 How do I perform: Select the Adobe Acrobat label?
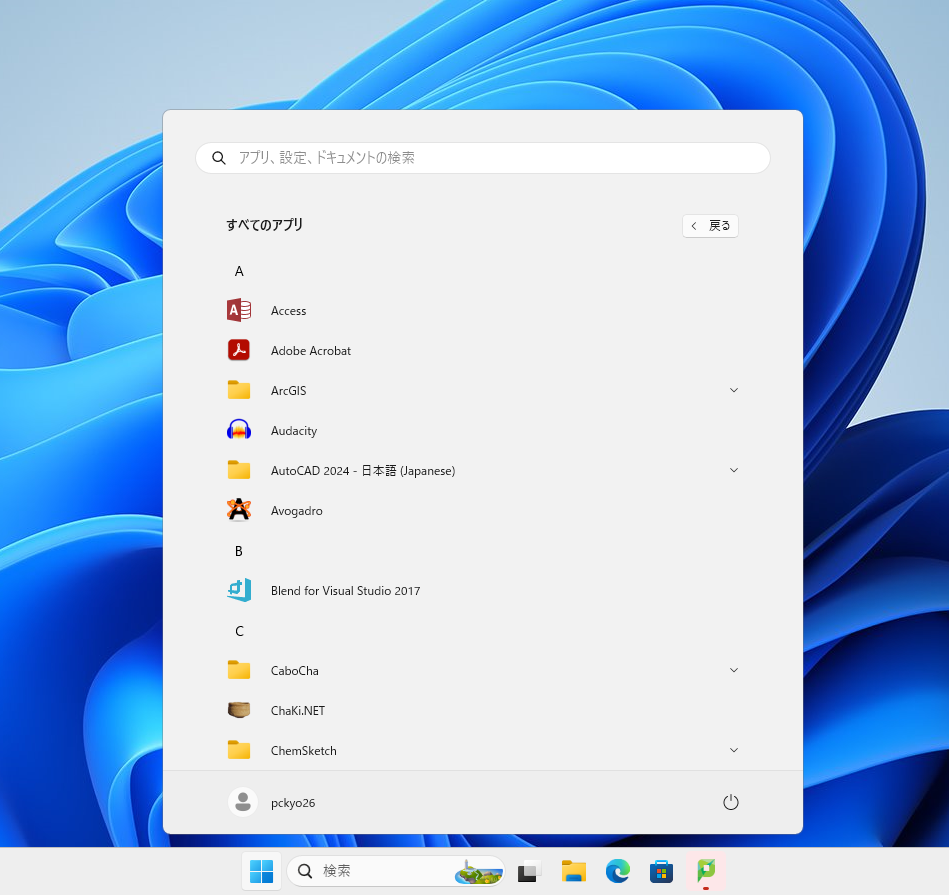[311, 351]
